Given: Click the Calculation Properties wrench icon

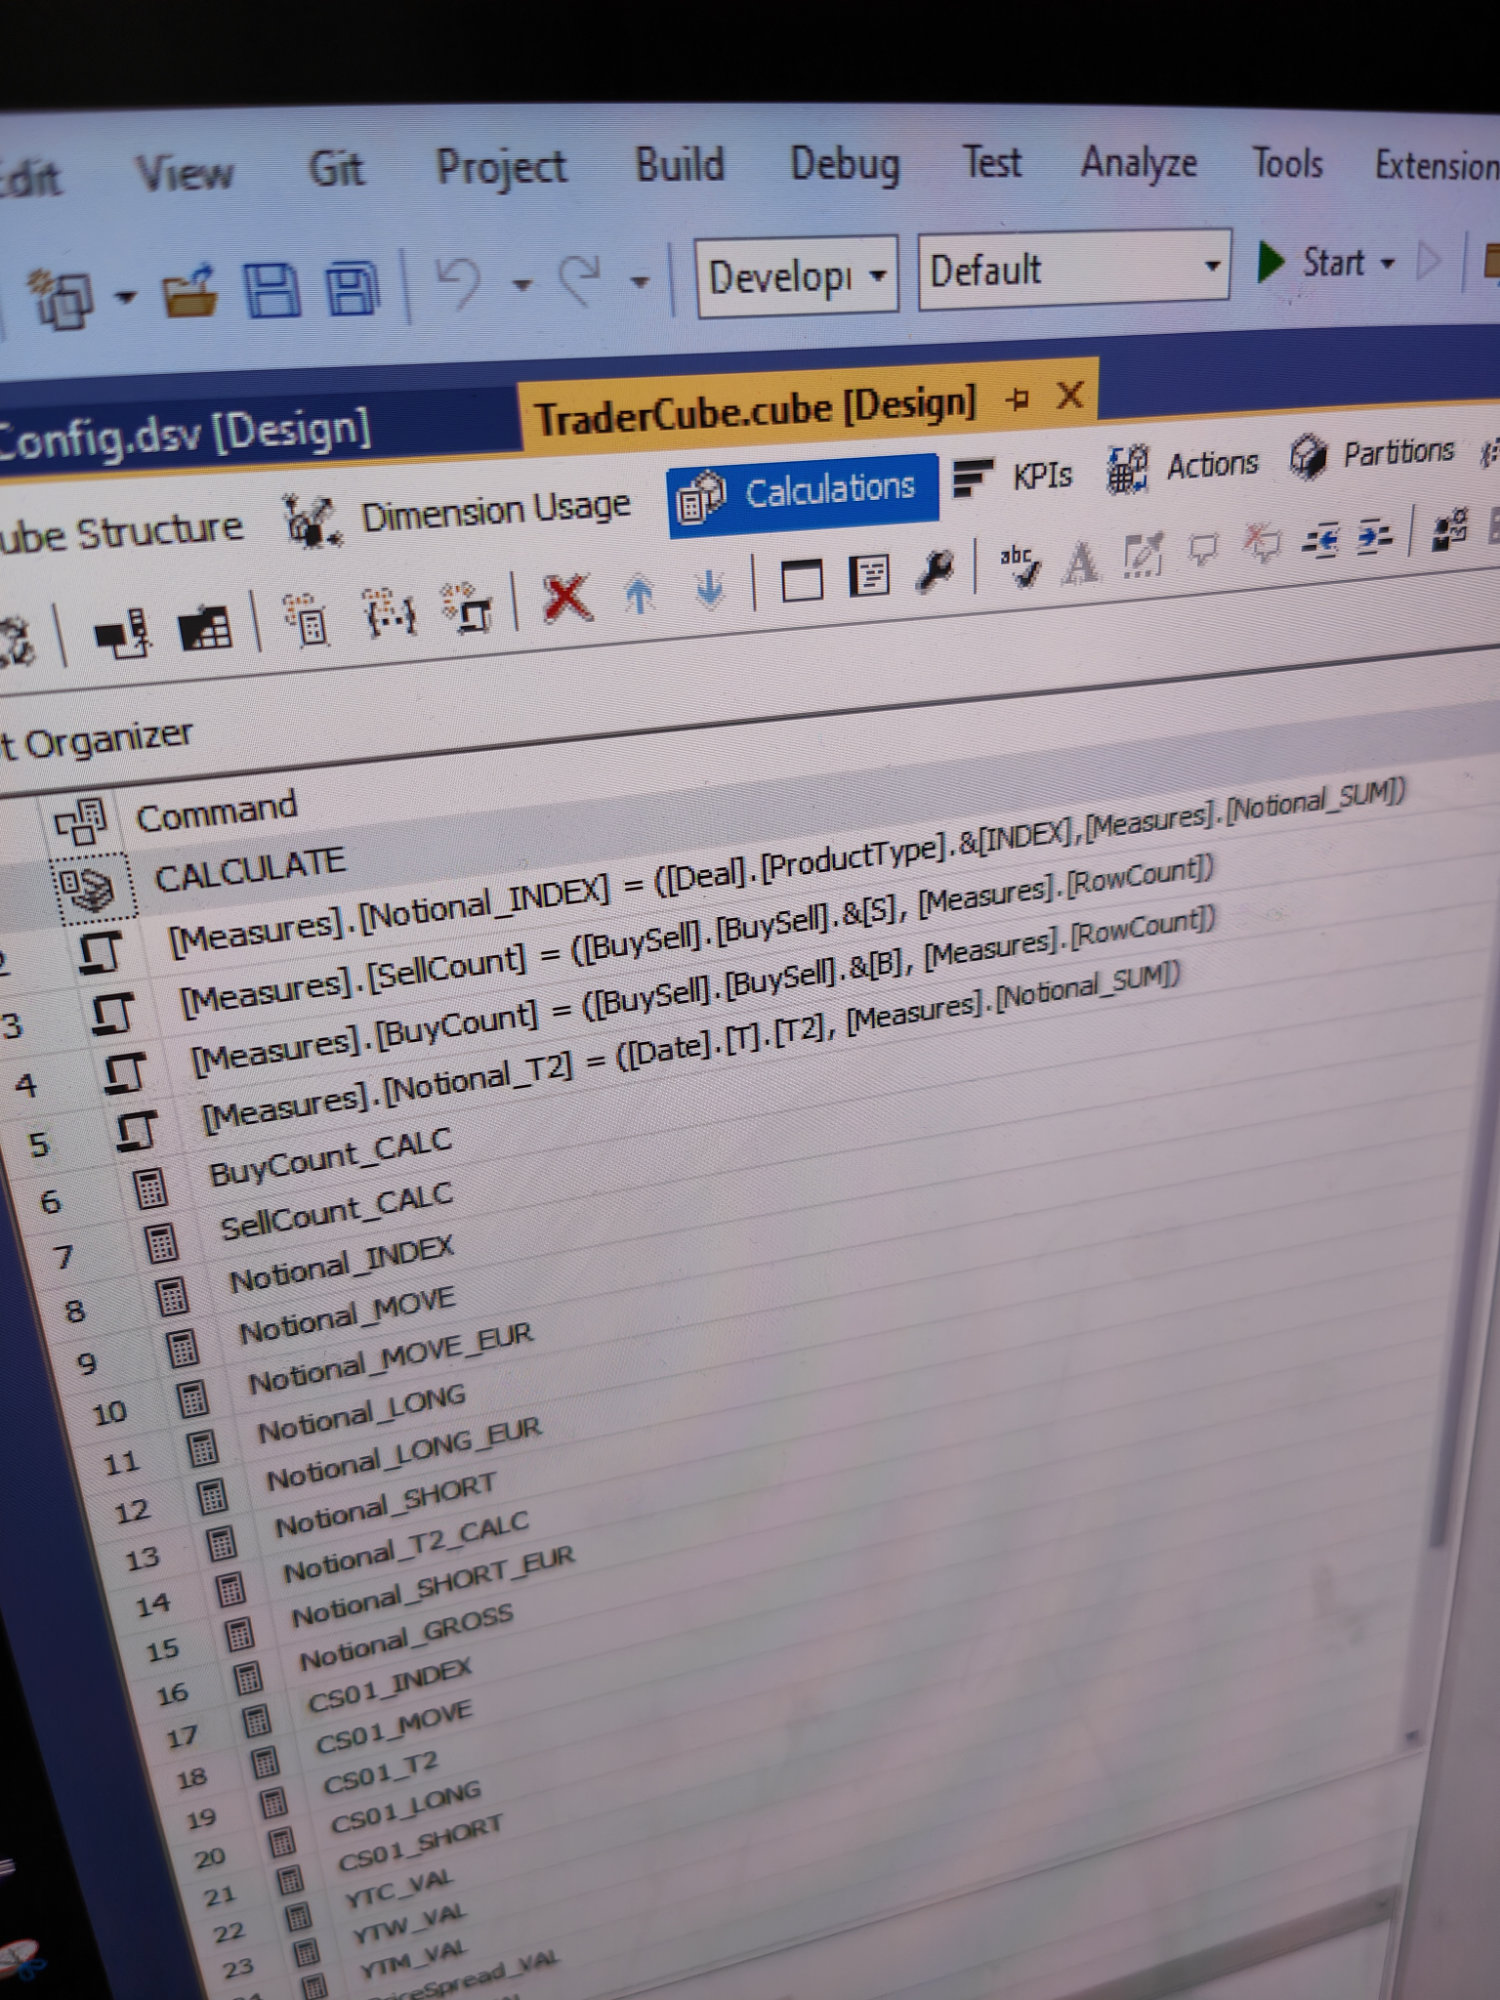Looking at the screenshot, I should 935,571.
